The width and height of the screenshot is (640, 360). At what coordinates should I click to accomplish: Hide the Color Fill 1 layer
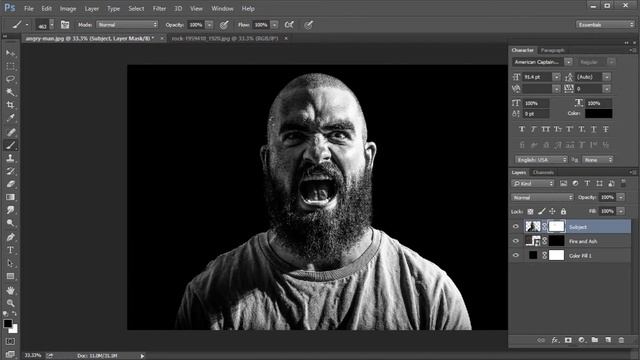pyautogui.click(x=516, y=256)
